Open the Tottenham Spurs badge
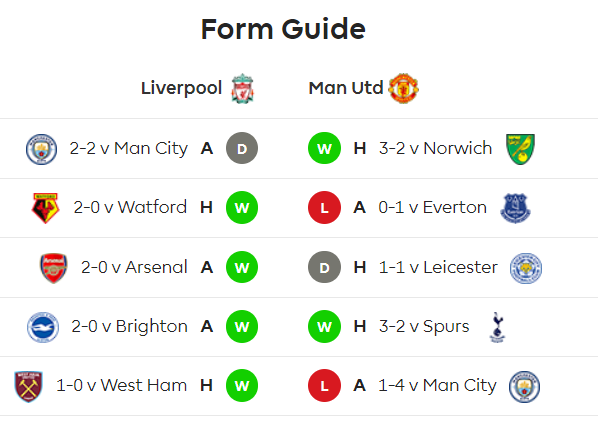Screen dimensions: 598x423 point(497,327)
